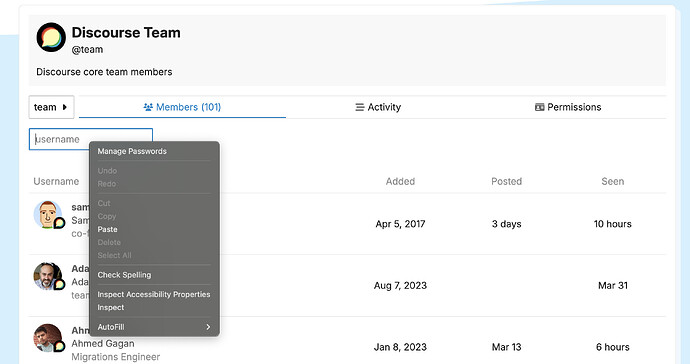Sort by the Username column header
The height and width of the screenshot is (364, 690).
point(56,181)
